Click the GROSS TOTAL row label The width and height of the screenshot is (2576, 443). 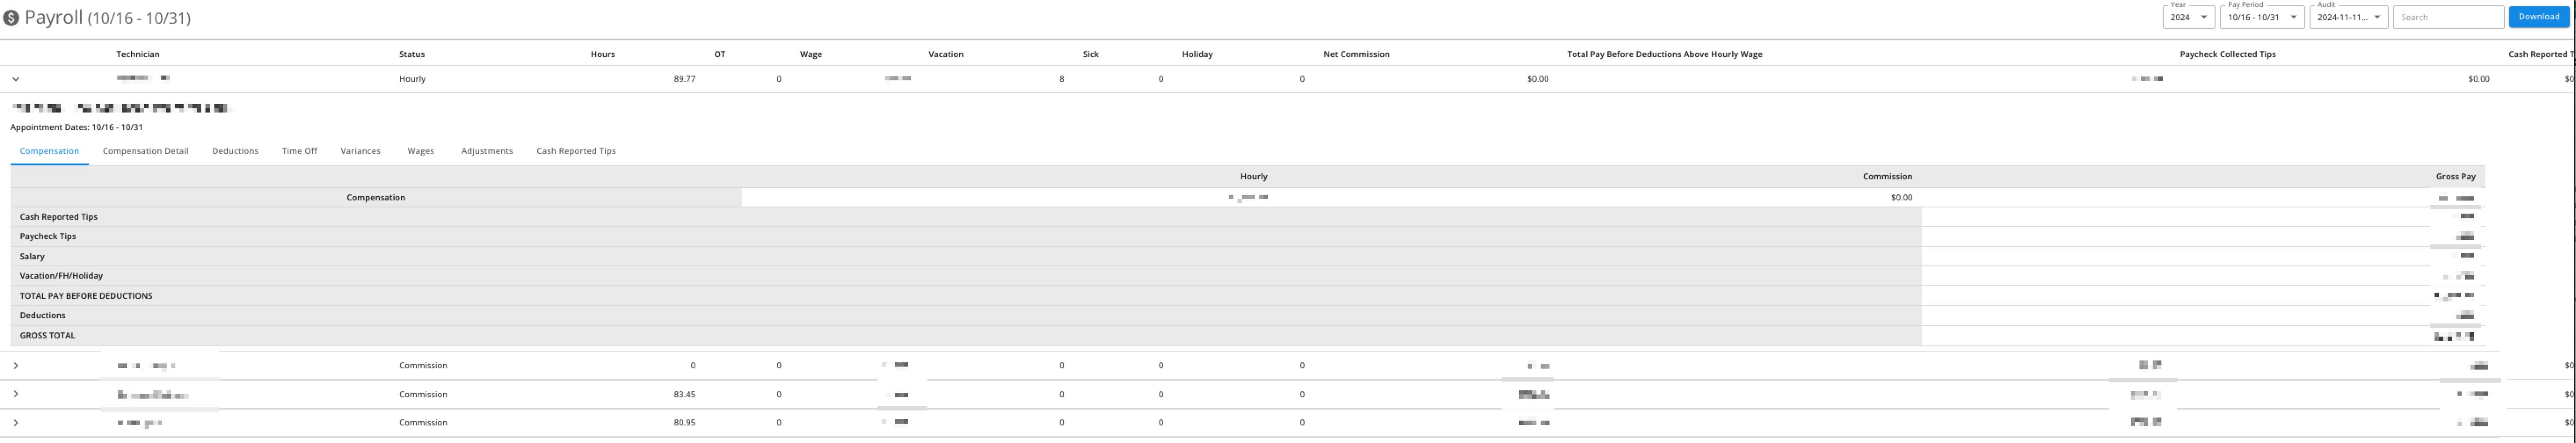point(47,336)
